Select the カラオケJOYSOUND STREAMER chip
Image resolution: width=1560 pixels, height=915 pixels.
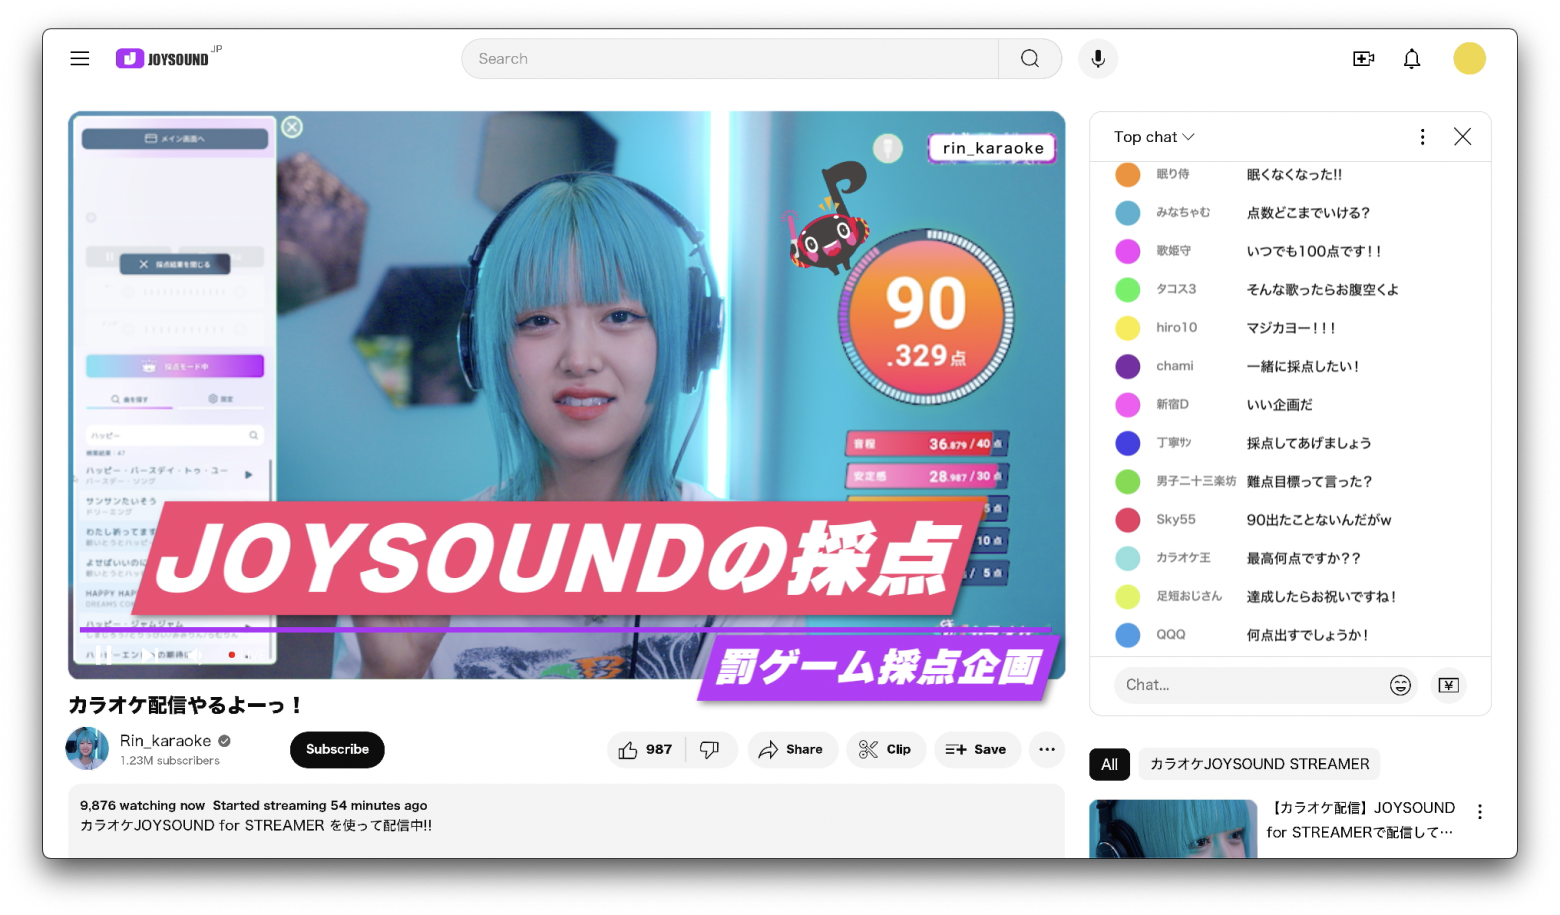coord(1259,764)
